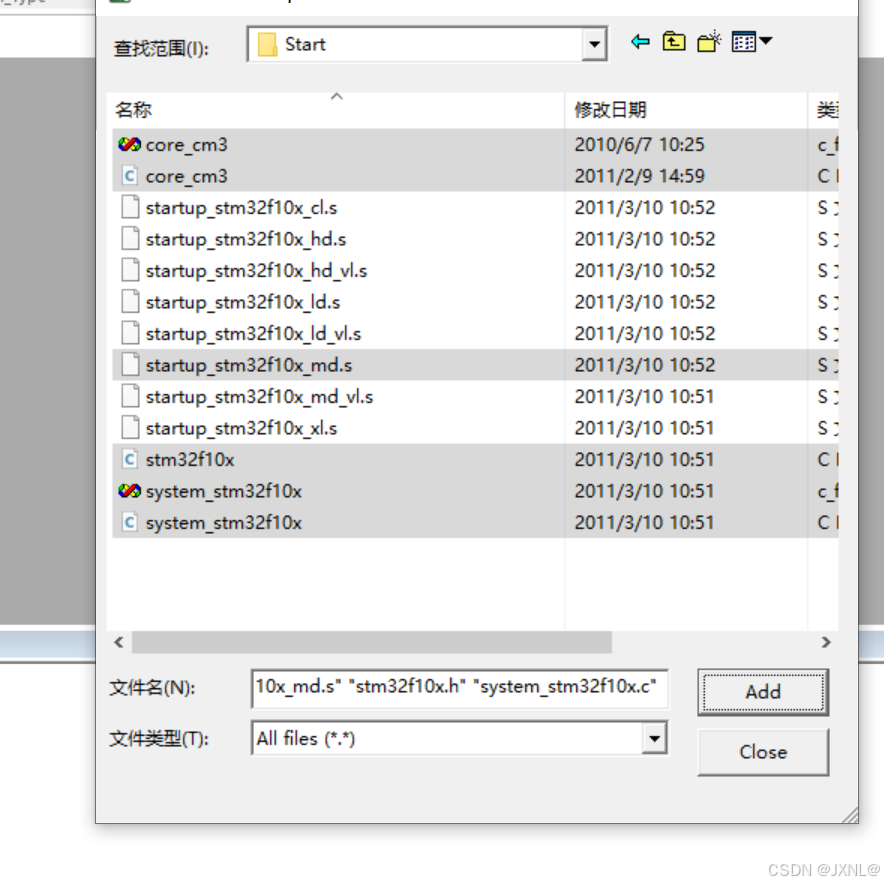
Task: Click the Back arrow icon in toolbar
Action: pos(640,42)
